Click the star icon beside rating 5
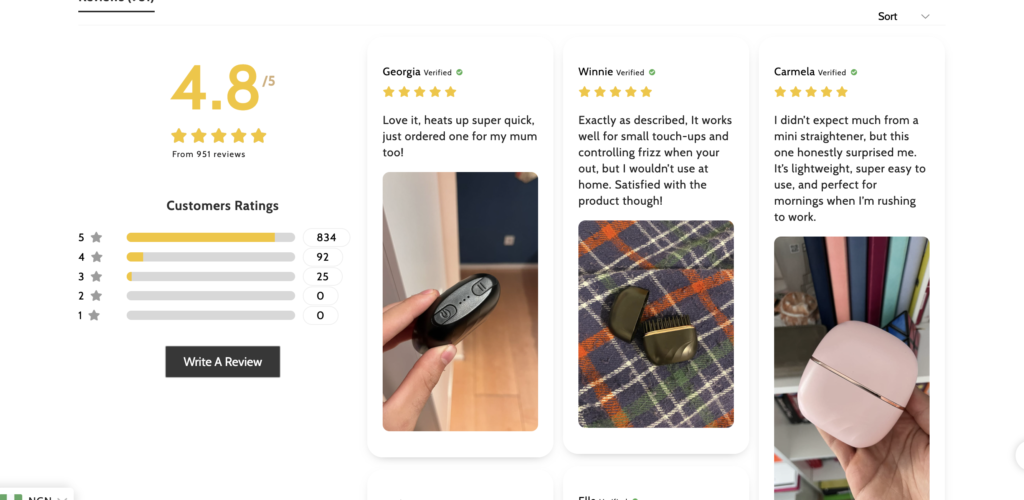1024x500 pixels. pos(97,238)
